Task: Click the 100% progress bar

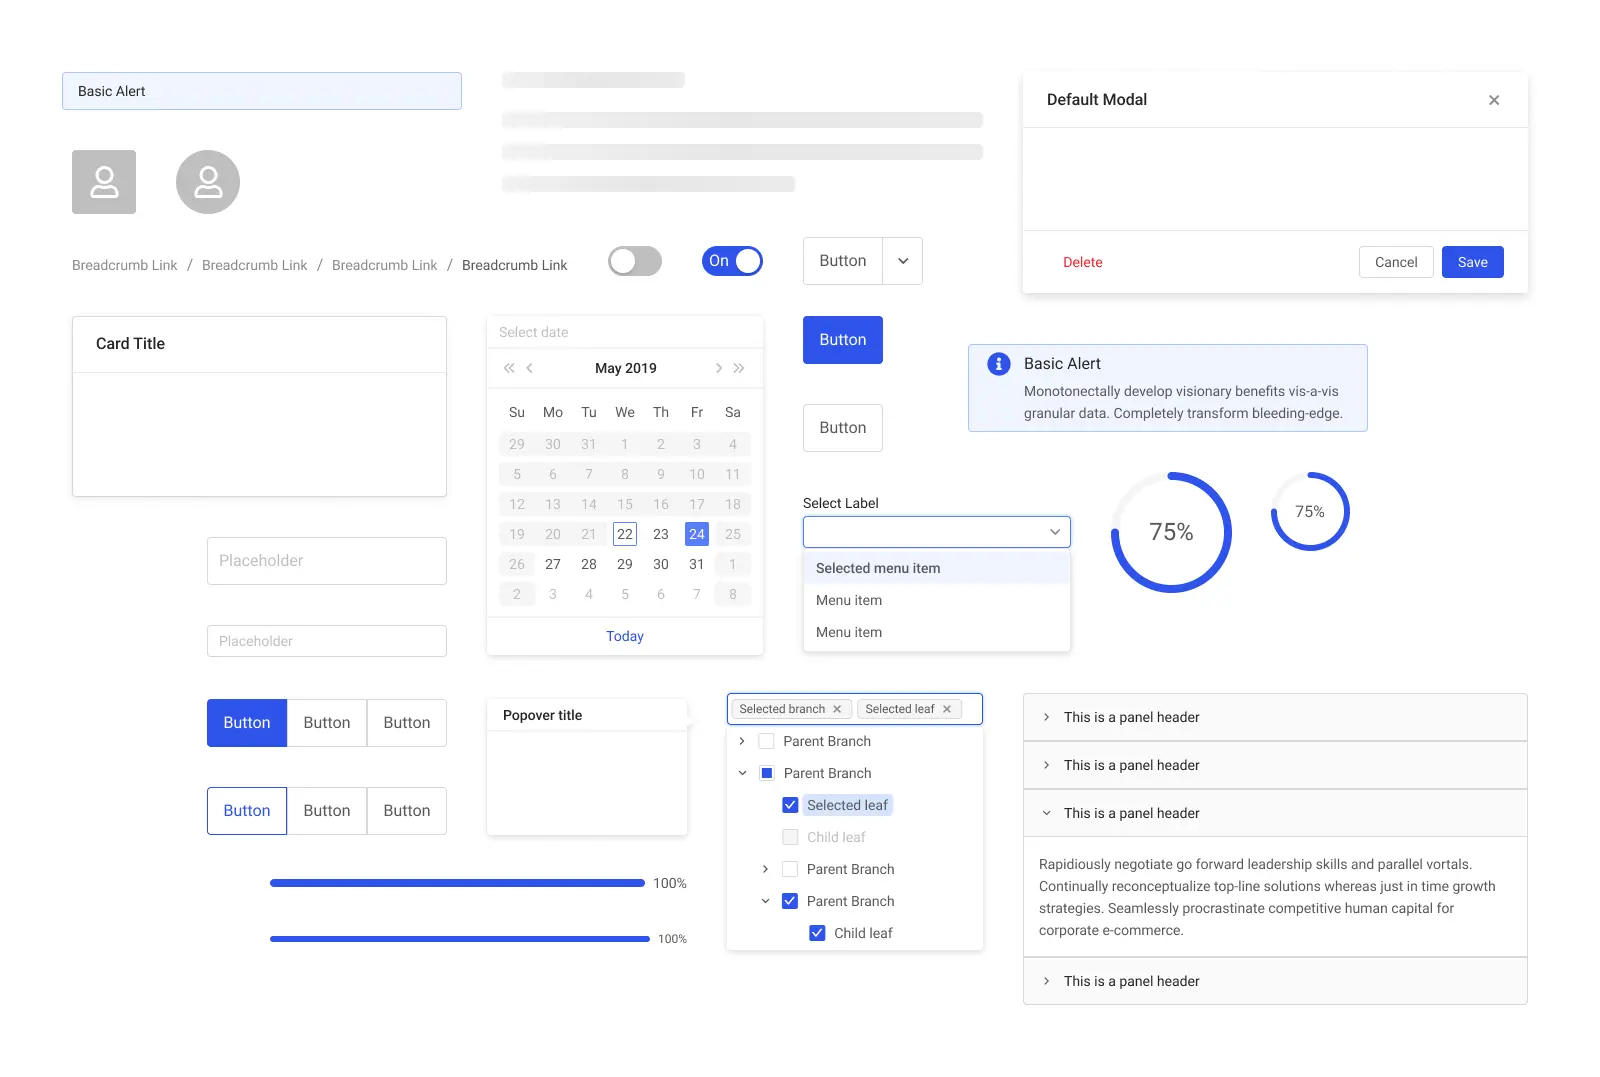Action: click(457, 883)
